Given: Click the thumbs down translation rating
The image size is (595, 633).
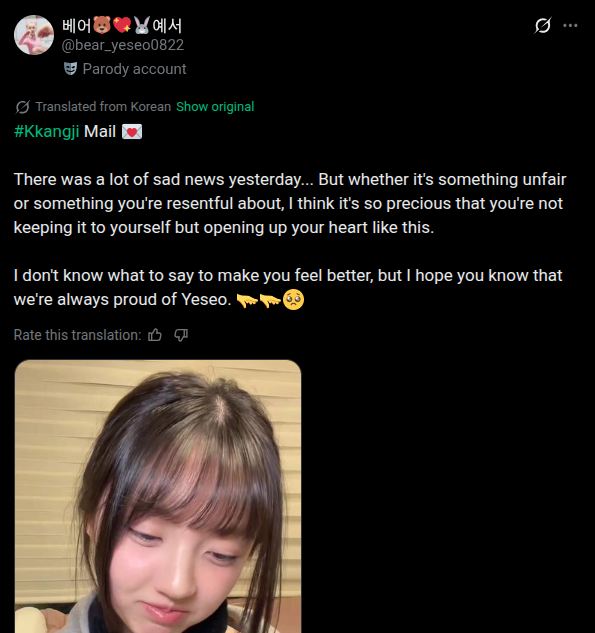Looking at the screenshot, I should pyautogui.click(x=181, y=335).
